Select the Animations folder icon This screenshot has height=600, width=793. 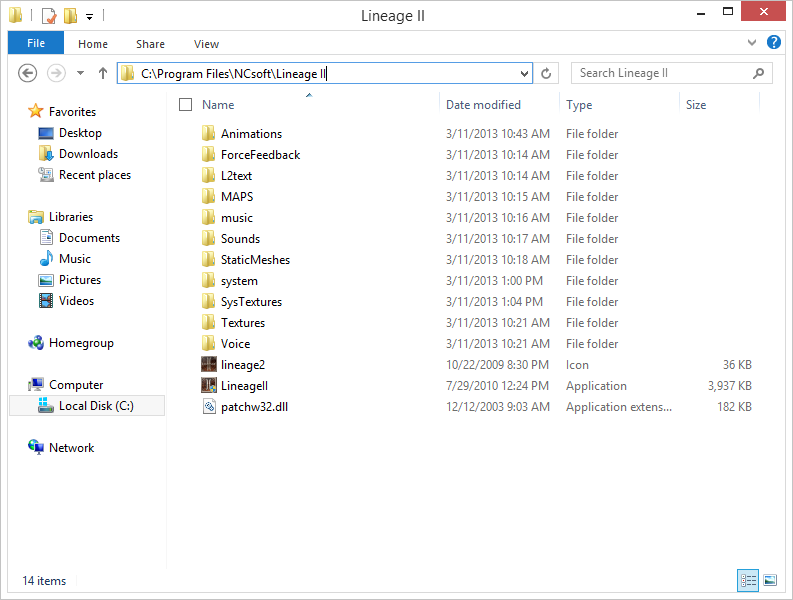208,134
